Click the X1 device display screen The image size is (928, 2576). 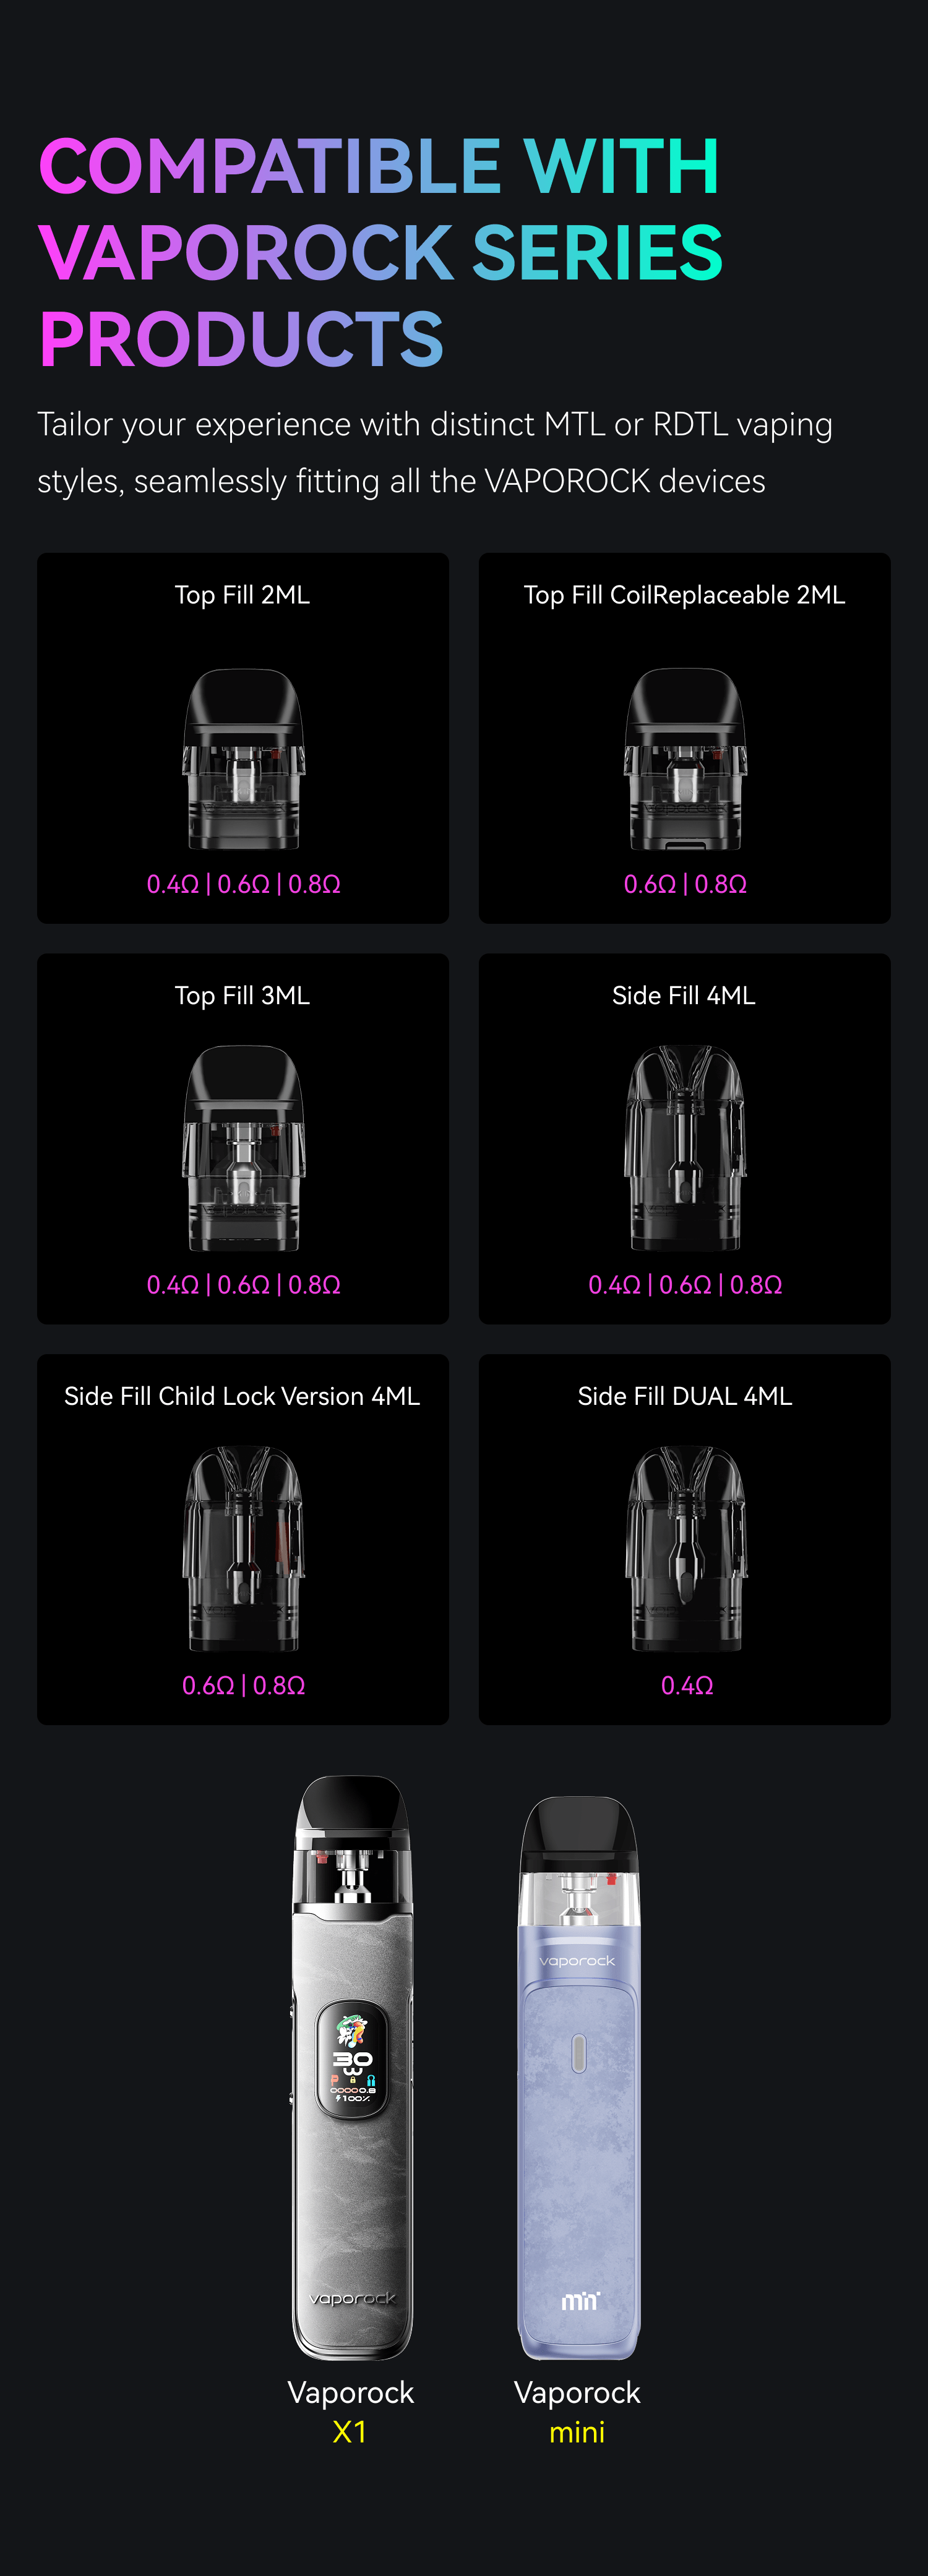click(x=352, y=2059)
